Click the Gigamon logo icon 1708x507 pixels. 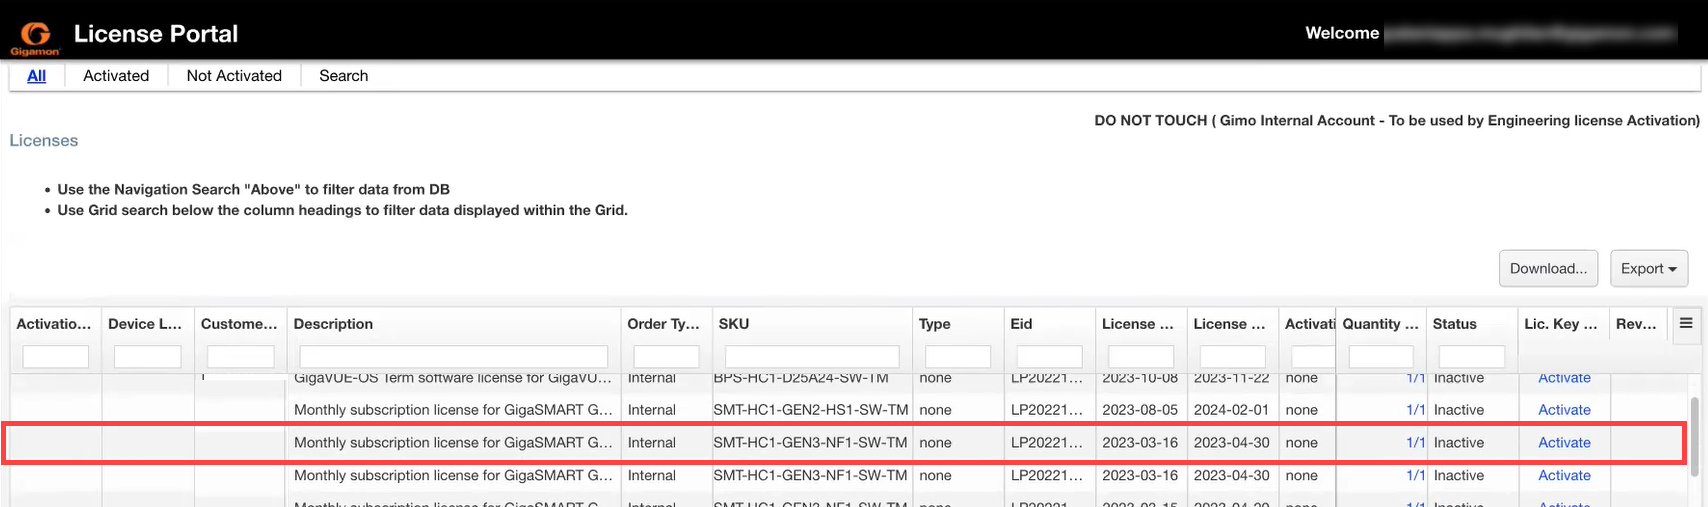(35, 36)
